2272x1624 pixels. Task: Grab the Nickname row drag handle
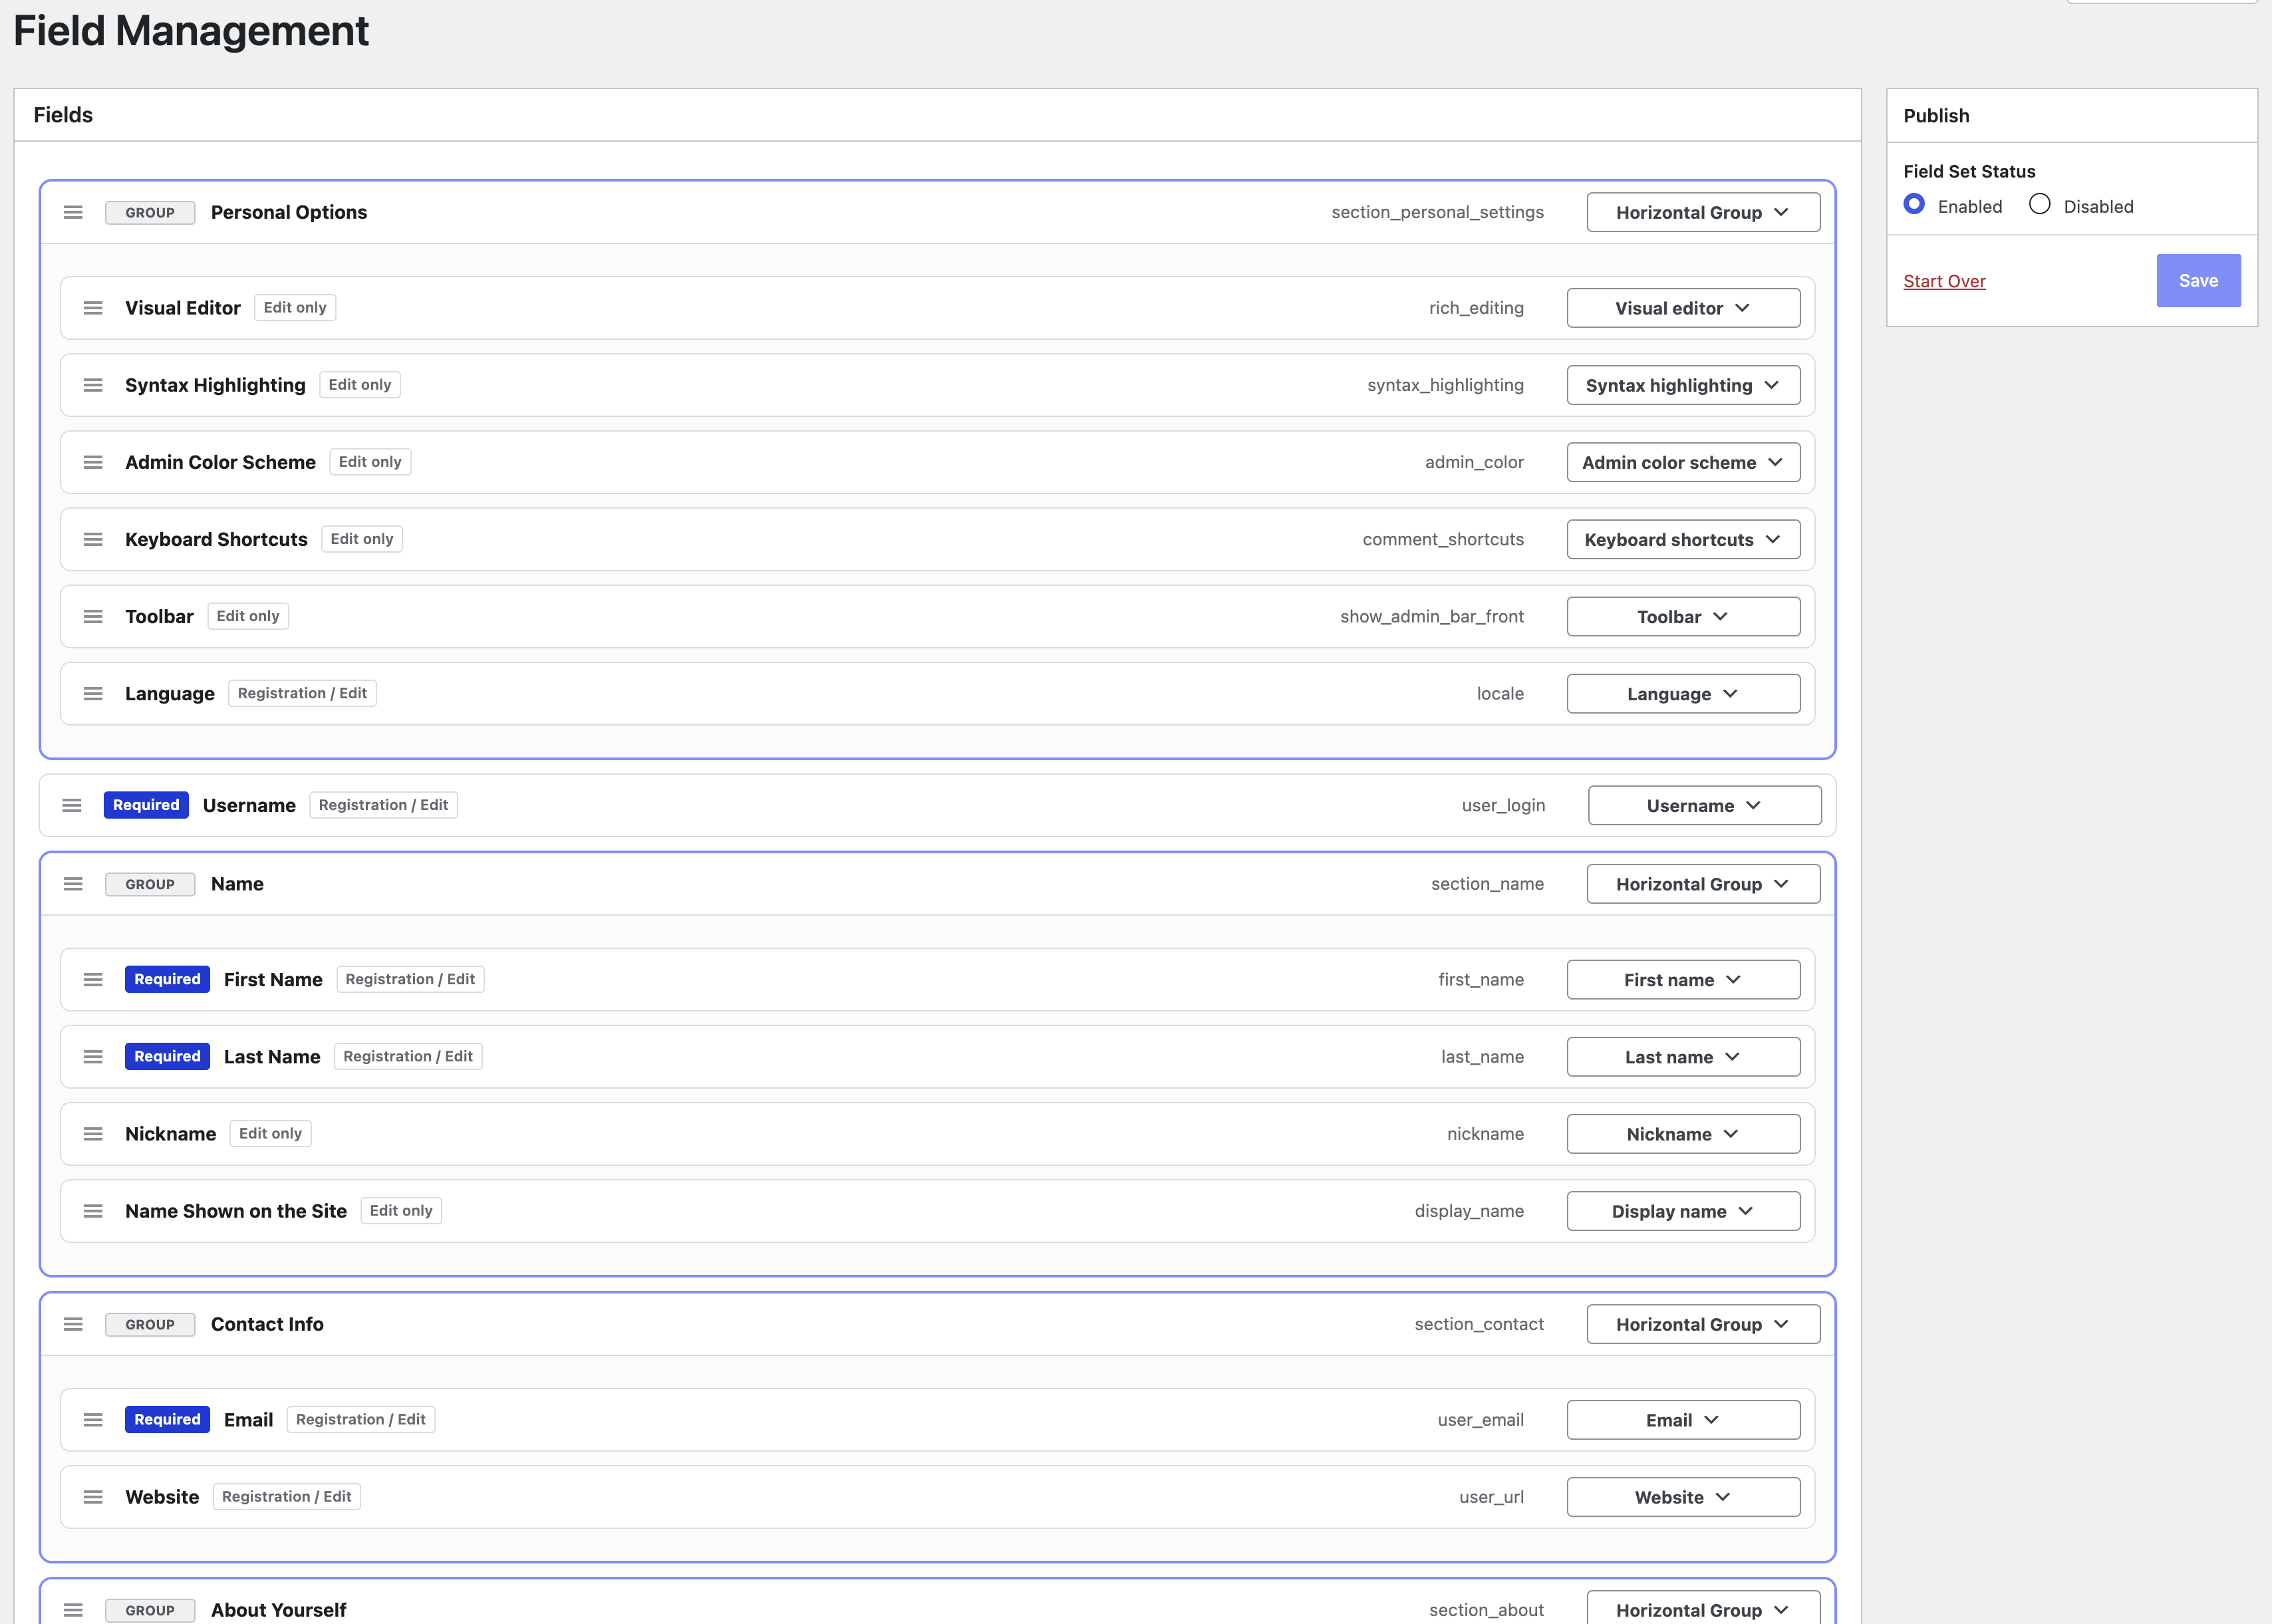(x=93, y=1133)
